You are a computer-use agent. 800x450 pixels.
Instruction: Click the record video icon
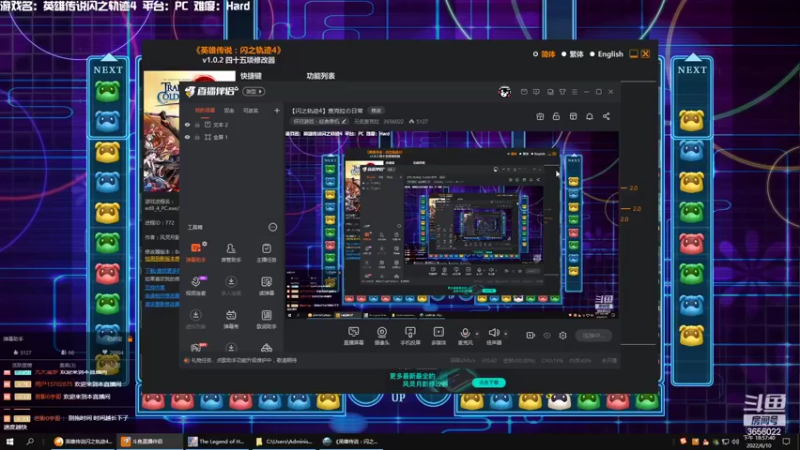coord(531,335)
